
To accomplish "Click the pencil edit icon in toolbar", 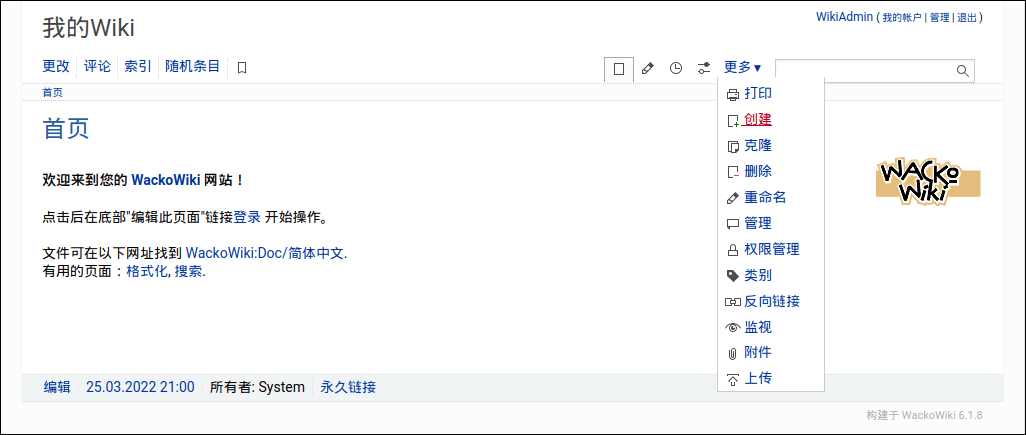I will pos(648,69).
